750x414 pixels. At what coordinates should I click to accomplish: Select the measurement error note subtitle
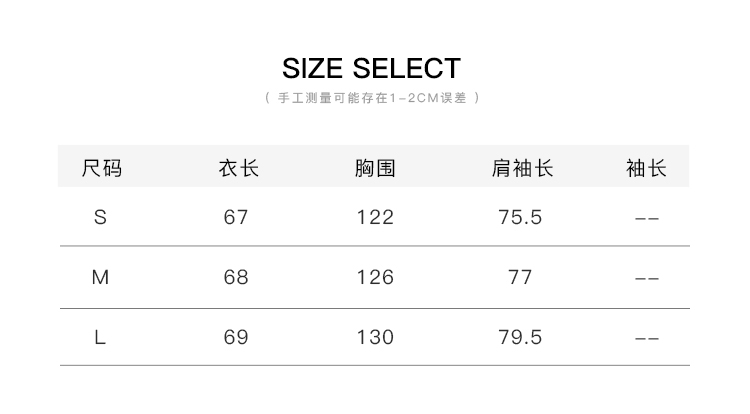[372, 98]
